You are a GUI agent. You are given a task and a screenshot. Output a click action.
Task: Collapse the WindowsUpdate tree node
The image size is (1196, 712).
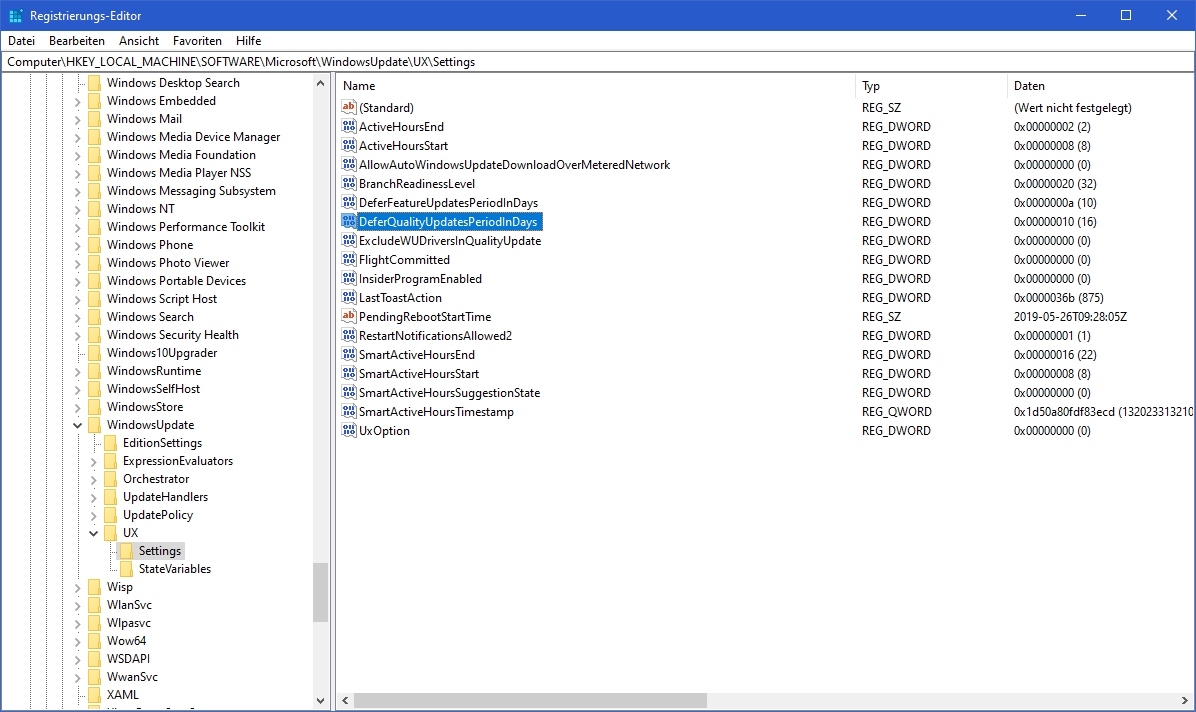77,425
